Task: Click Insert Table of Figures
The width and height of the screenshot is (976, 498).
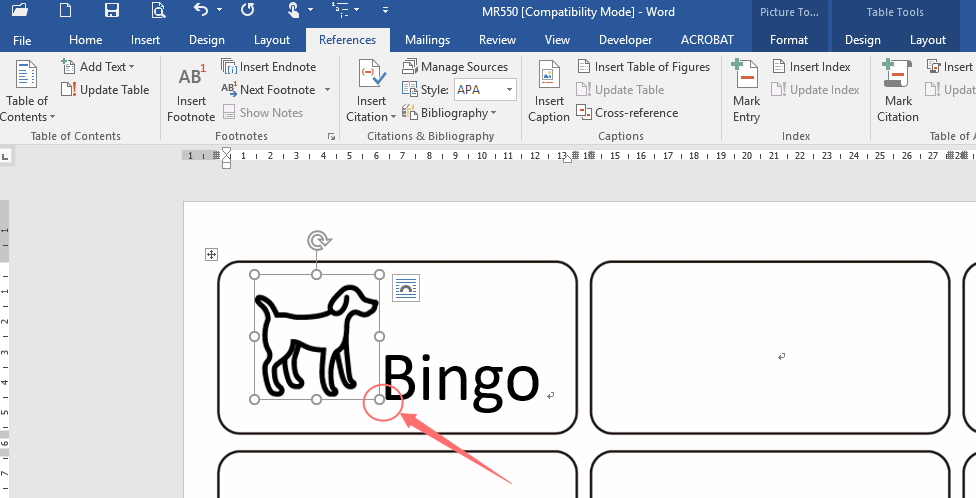Action: (x=644, y=67)
